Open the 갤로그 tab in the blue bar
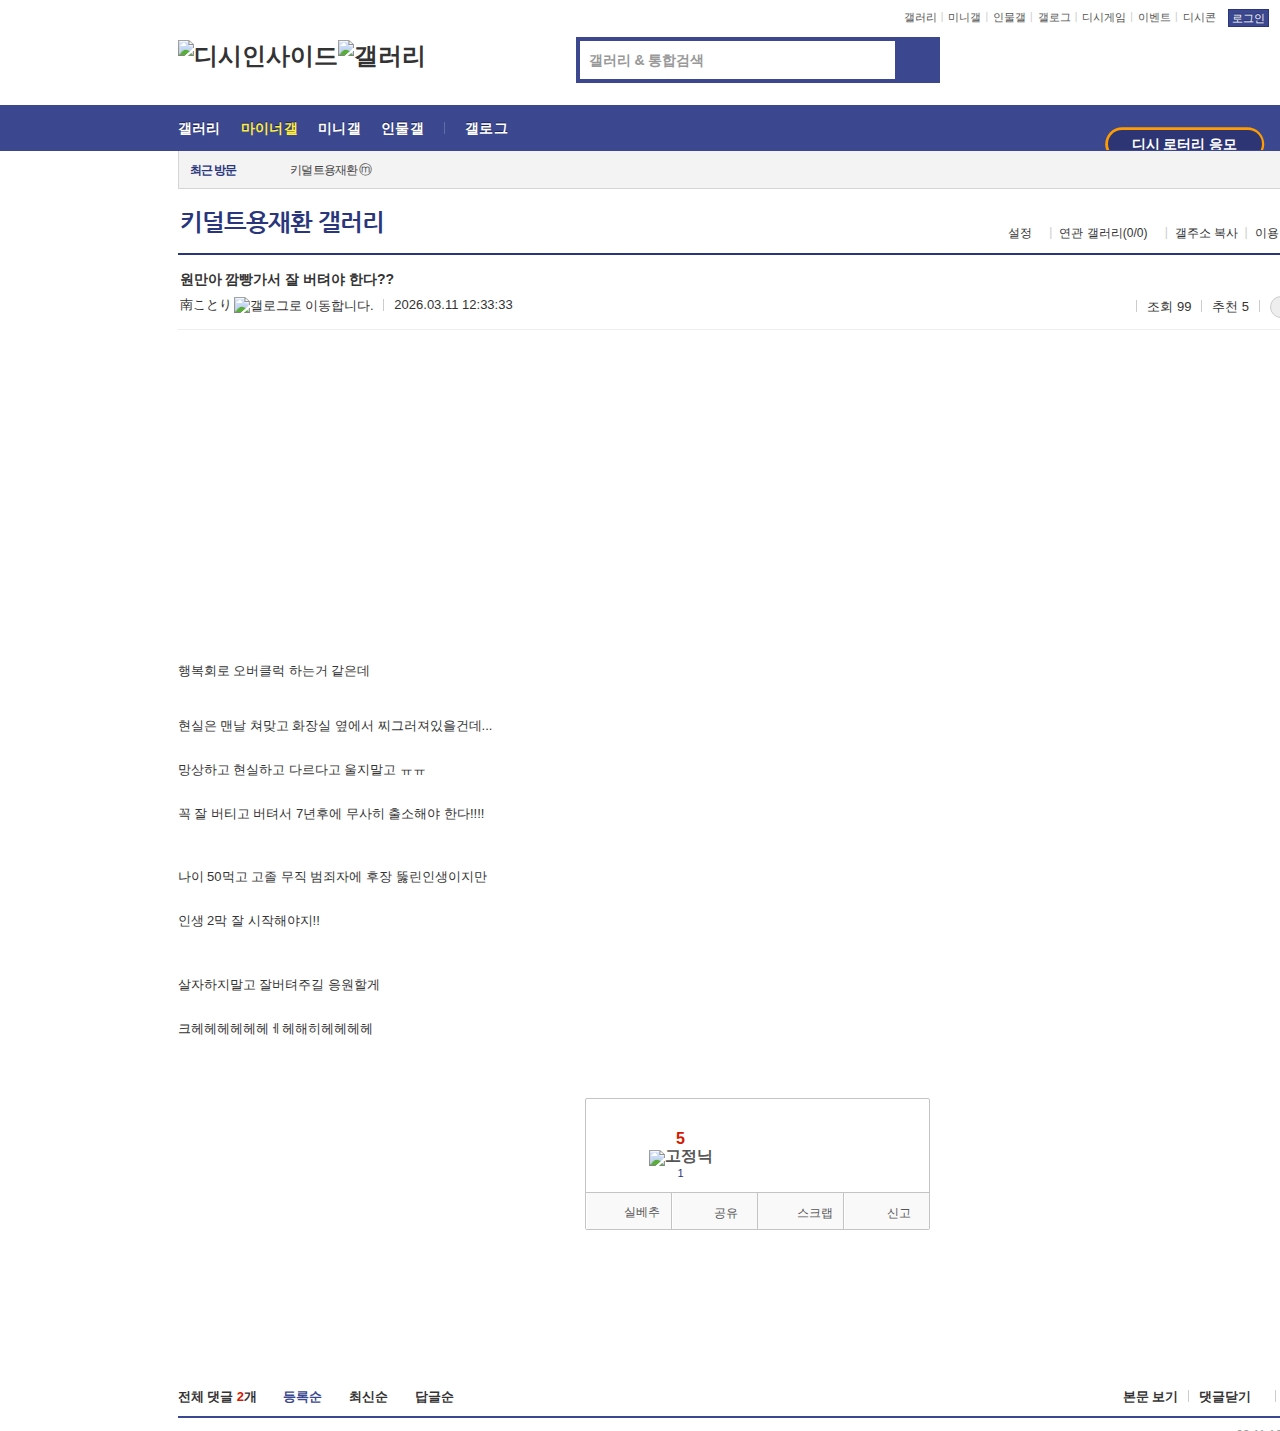This screenshot has width=1280, height=1431. coord(486,129)
